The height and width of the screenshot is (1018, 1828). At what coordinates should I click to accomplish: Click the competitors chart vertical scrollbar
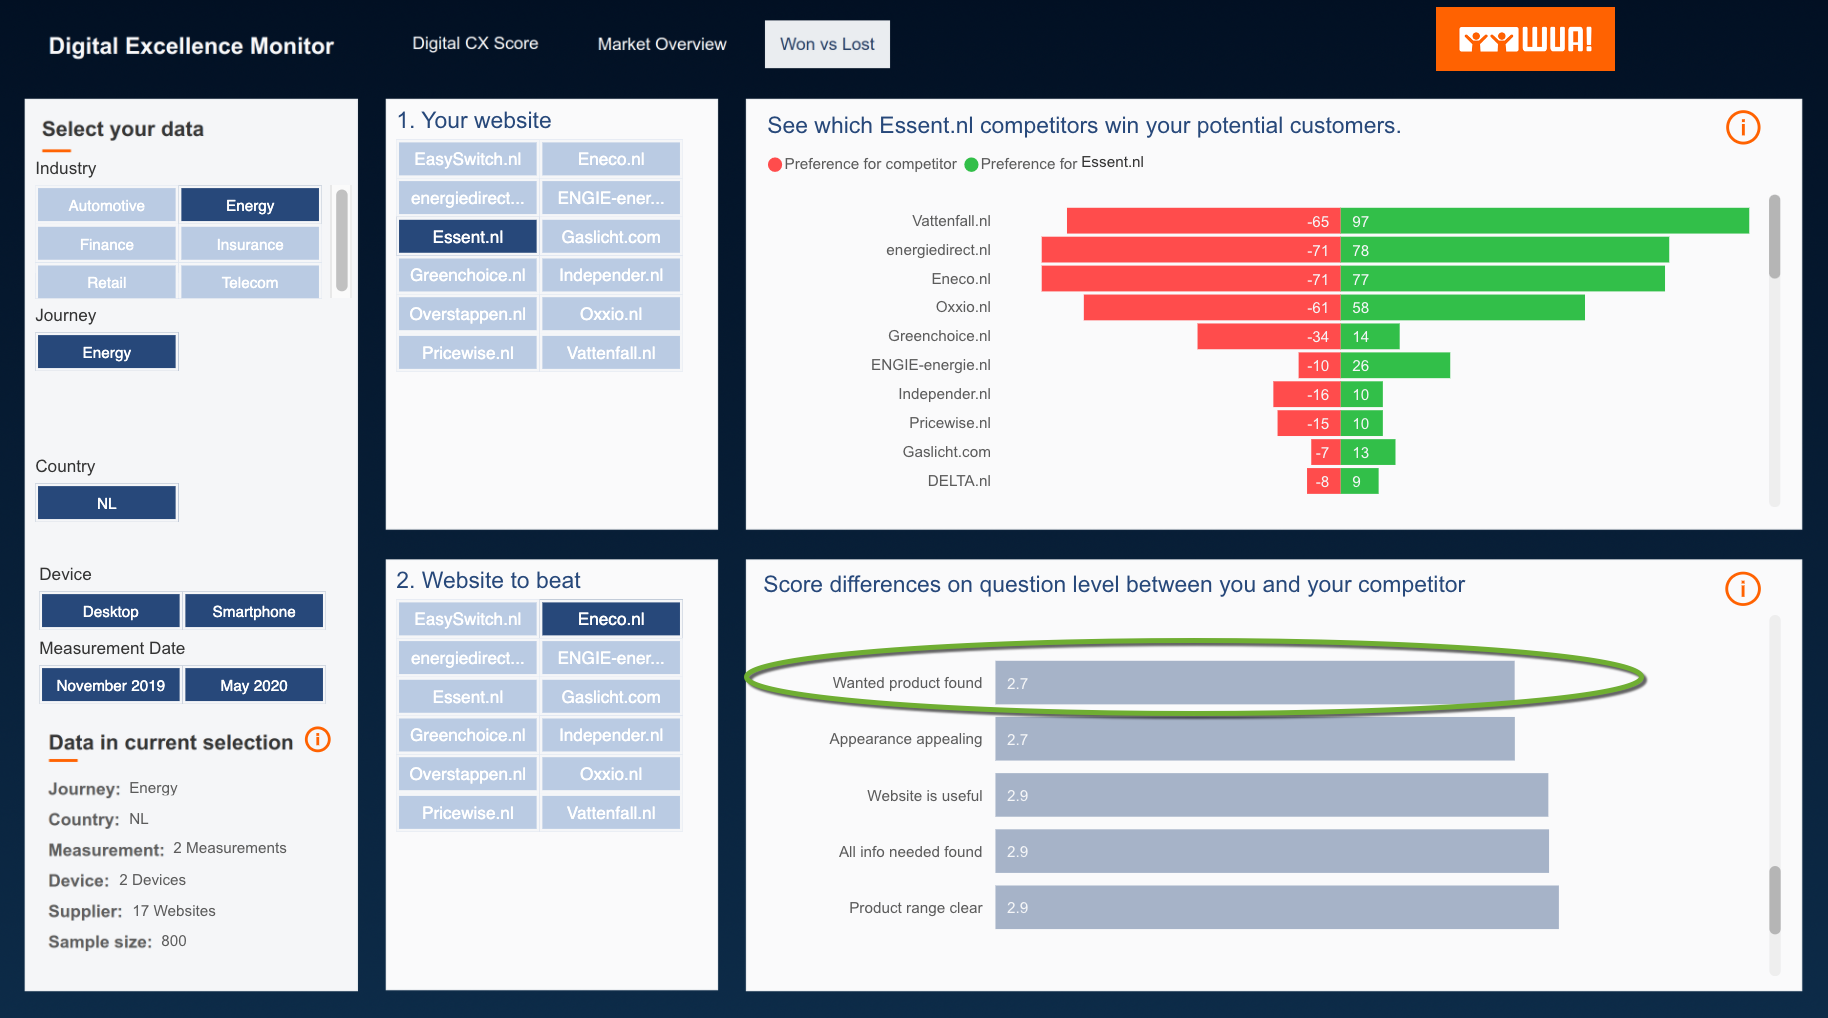1775,238
